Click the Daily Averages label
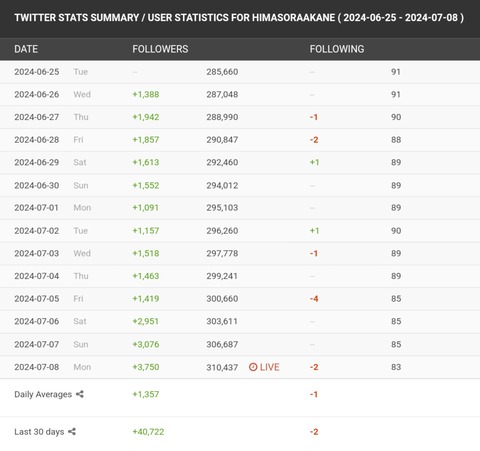This screenshot has width=480, height=451. [43, 394]
